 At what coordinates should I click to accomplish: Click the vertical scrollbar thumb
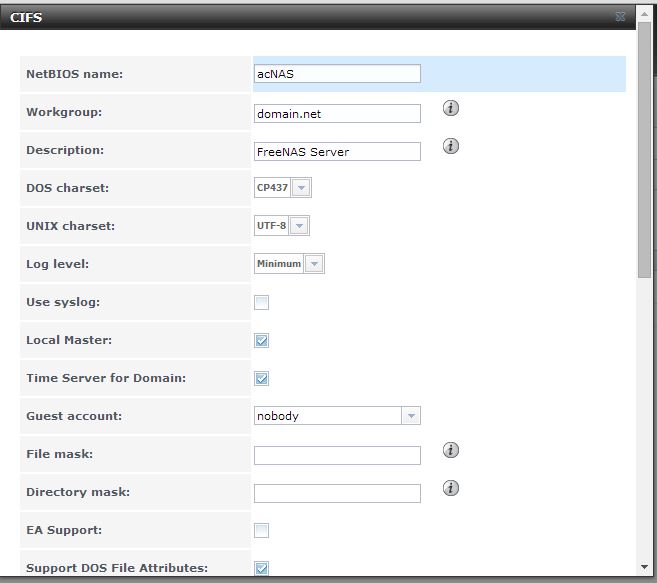coord(644,149)
